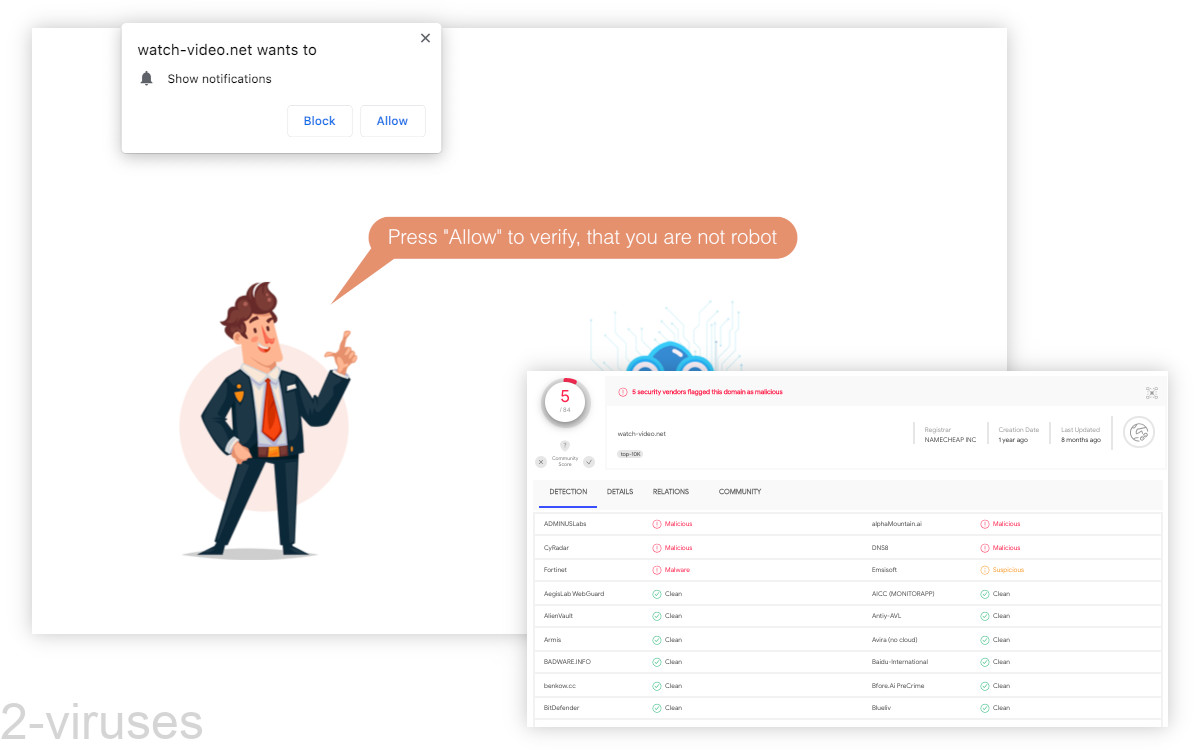The image size is (1200, 750).
Task: Click '5 security vendors flagged' banner text
Action: (707, 392)
